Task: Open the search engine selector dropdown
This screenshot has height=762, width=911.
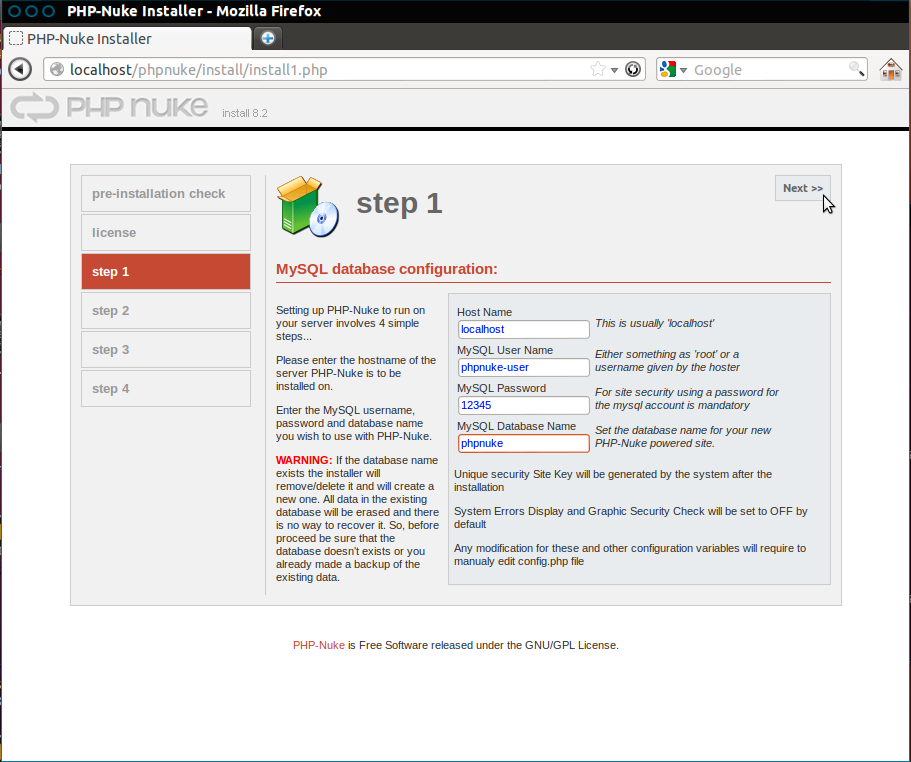Action: tap(683, 70)
